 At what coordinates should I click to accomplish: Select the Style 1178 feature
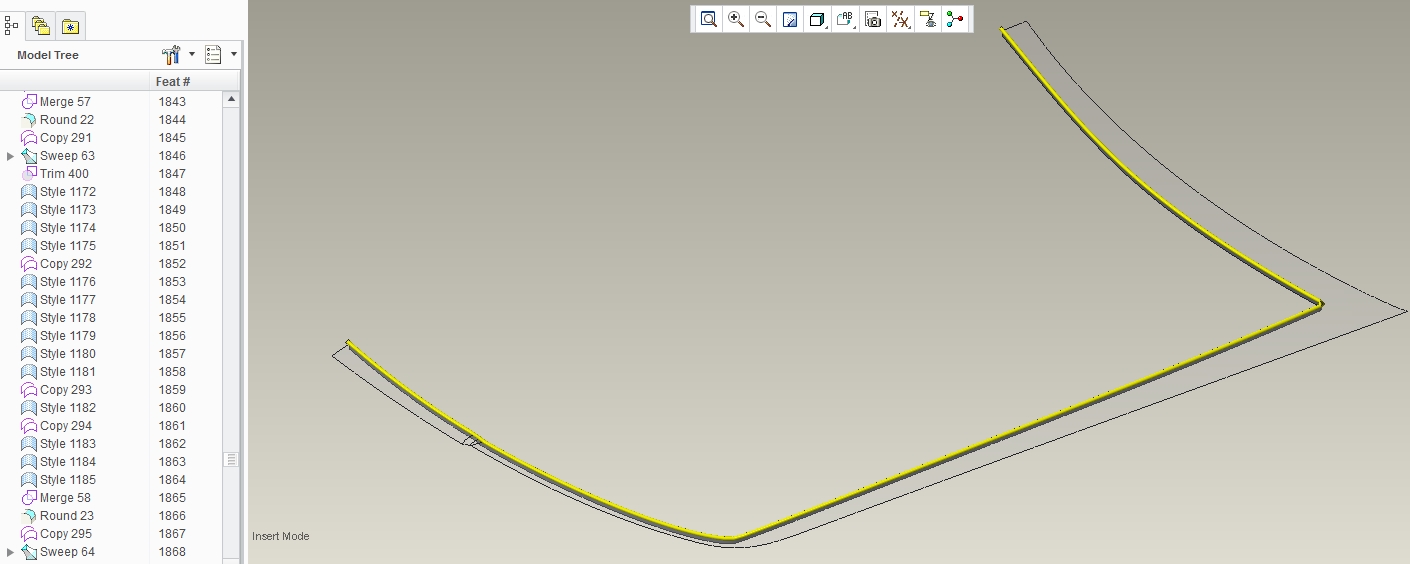59,318
